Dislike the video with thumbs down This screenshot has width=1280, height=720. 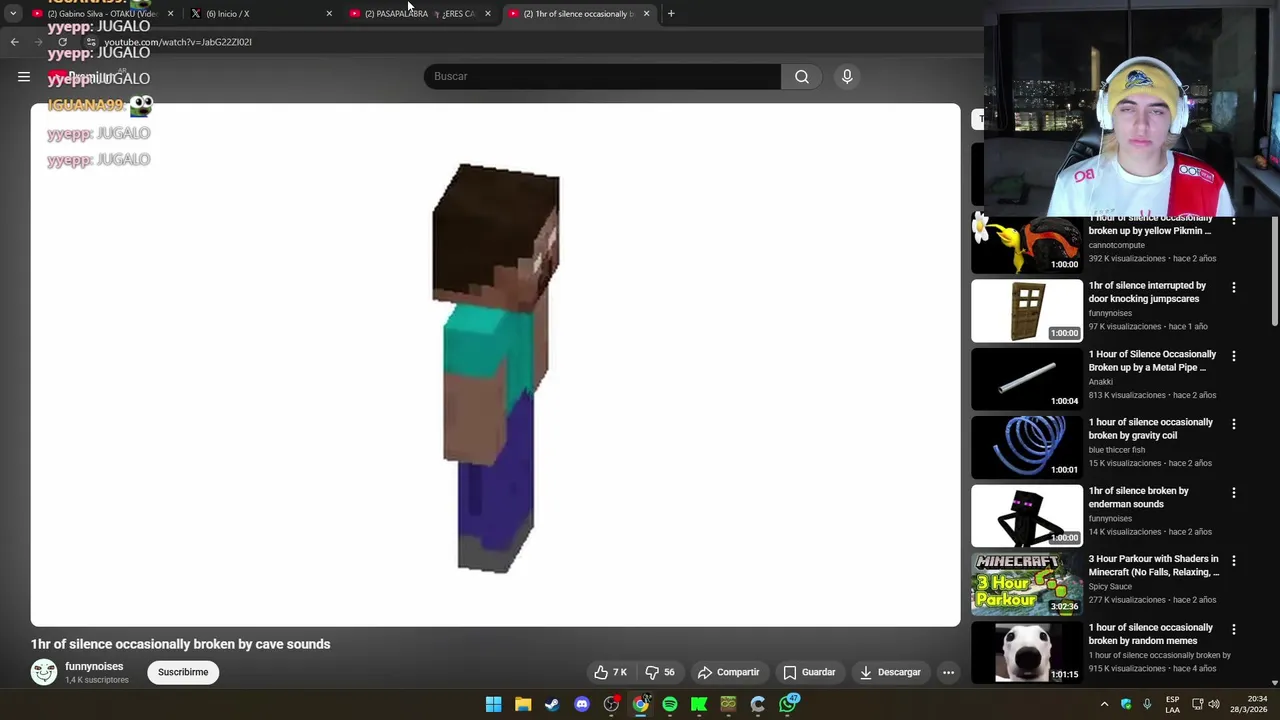(x=661, y=672)
